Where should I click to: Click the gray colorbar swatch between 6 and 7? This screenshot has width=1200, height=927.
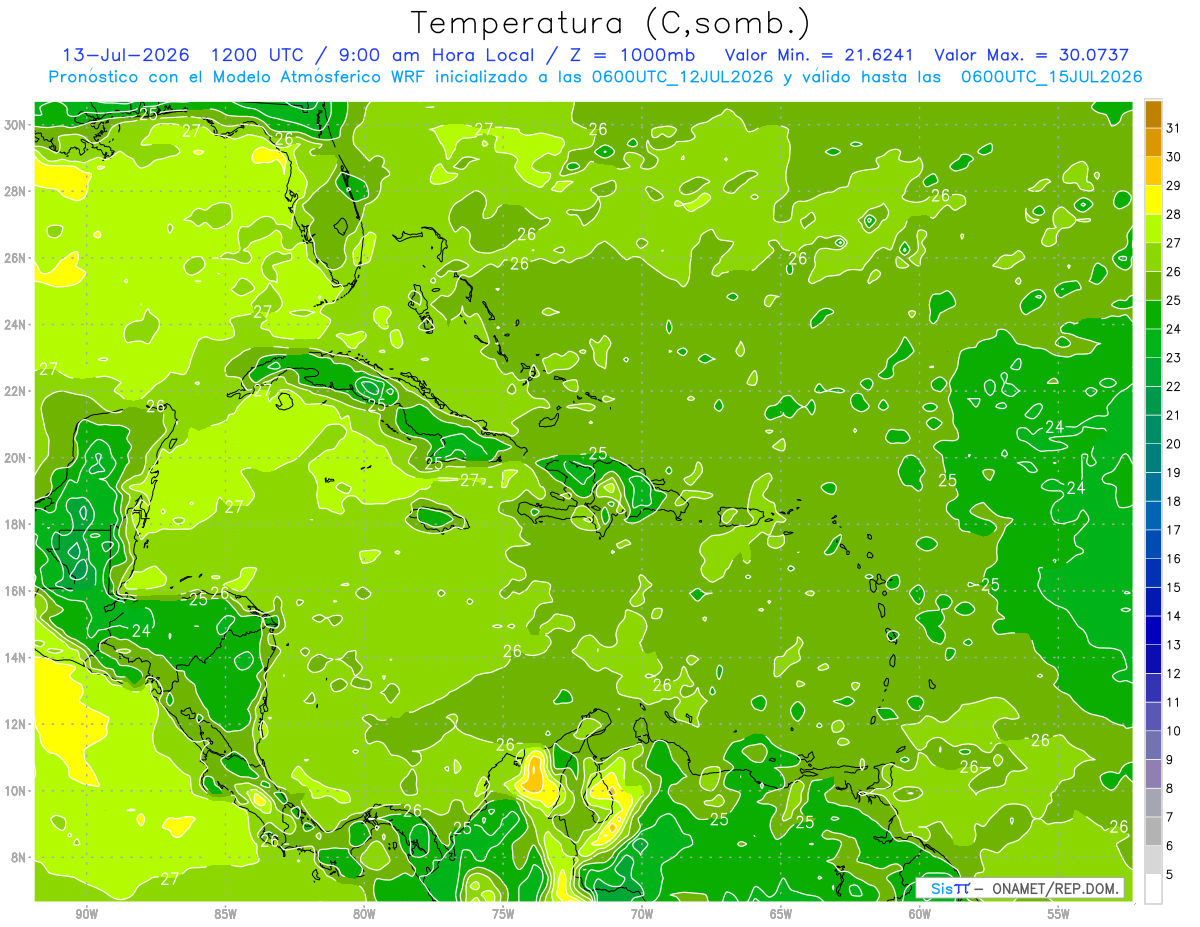[1153, 831]
